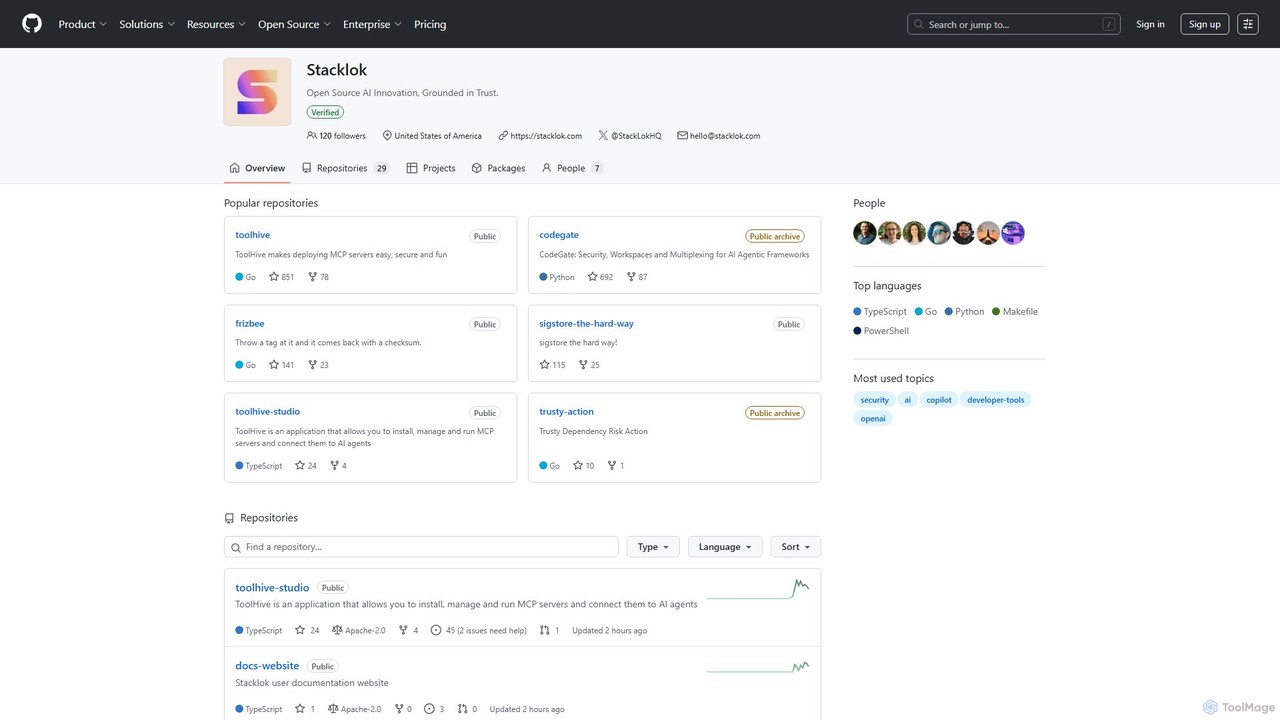This screenshot has width=1280, height=720.
Task: Click the 120 followers link
Action: point(336,136)
